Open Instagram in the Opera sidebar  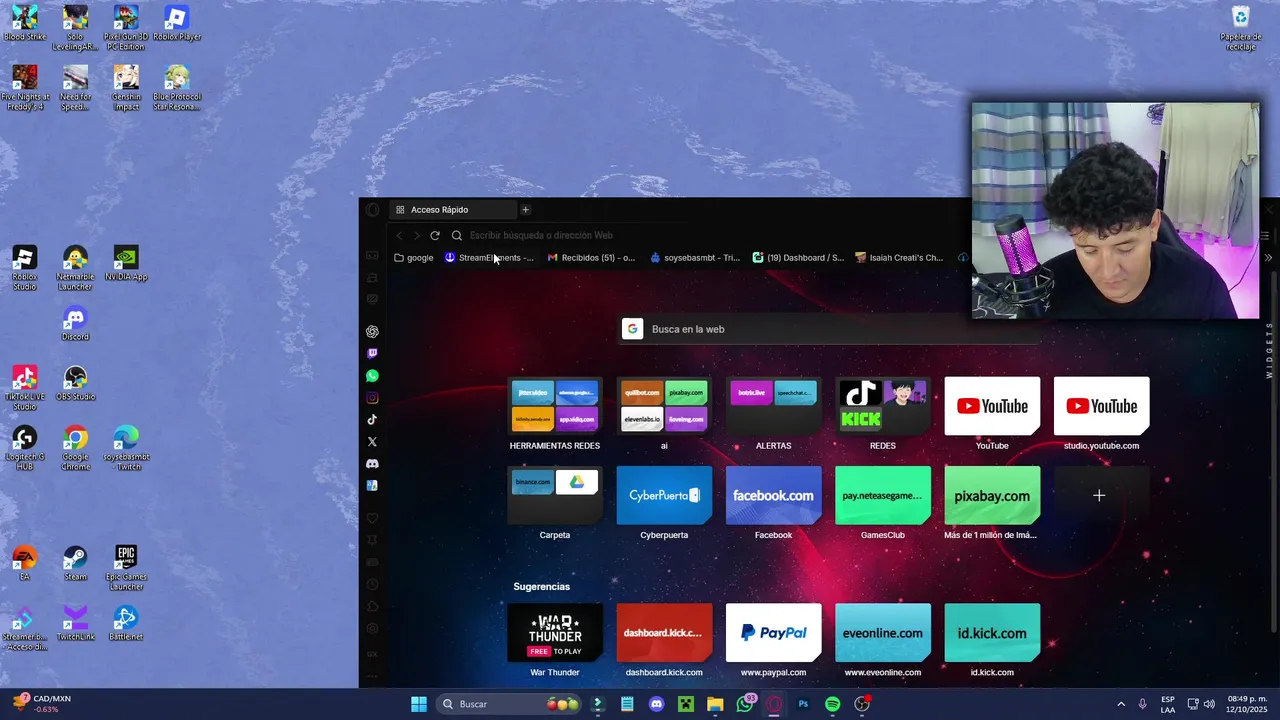[x=372, y=398]
